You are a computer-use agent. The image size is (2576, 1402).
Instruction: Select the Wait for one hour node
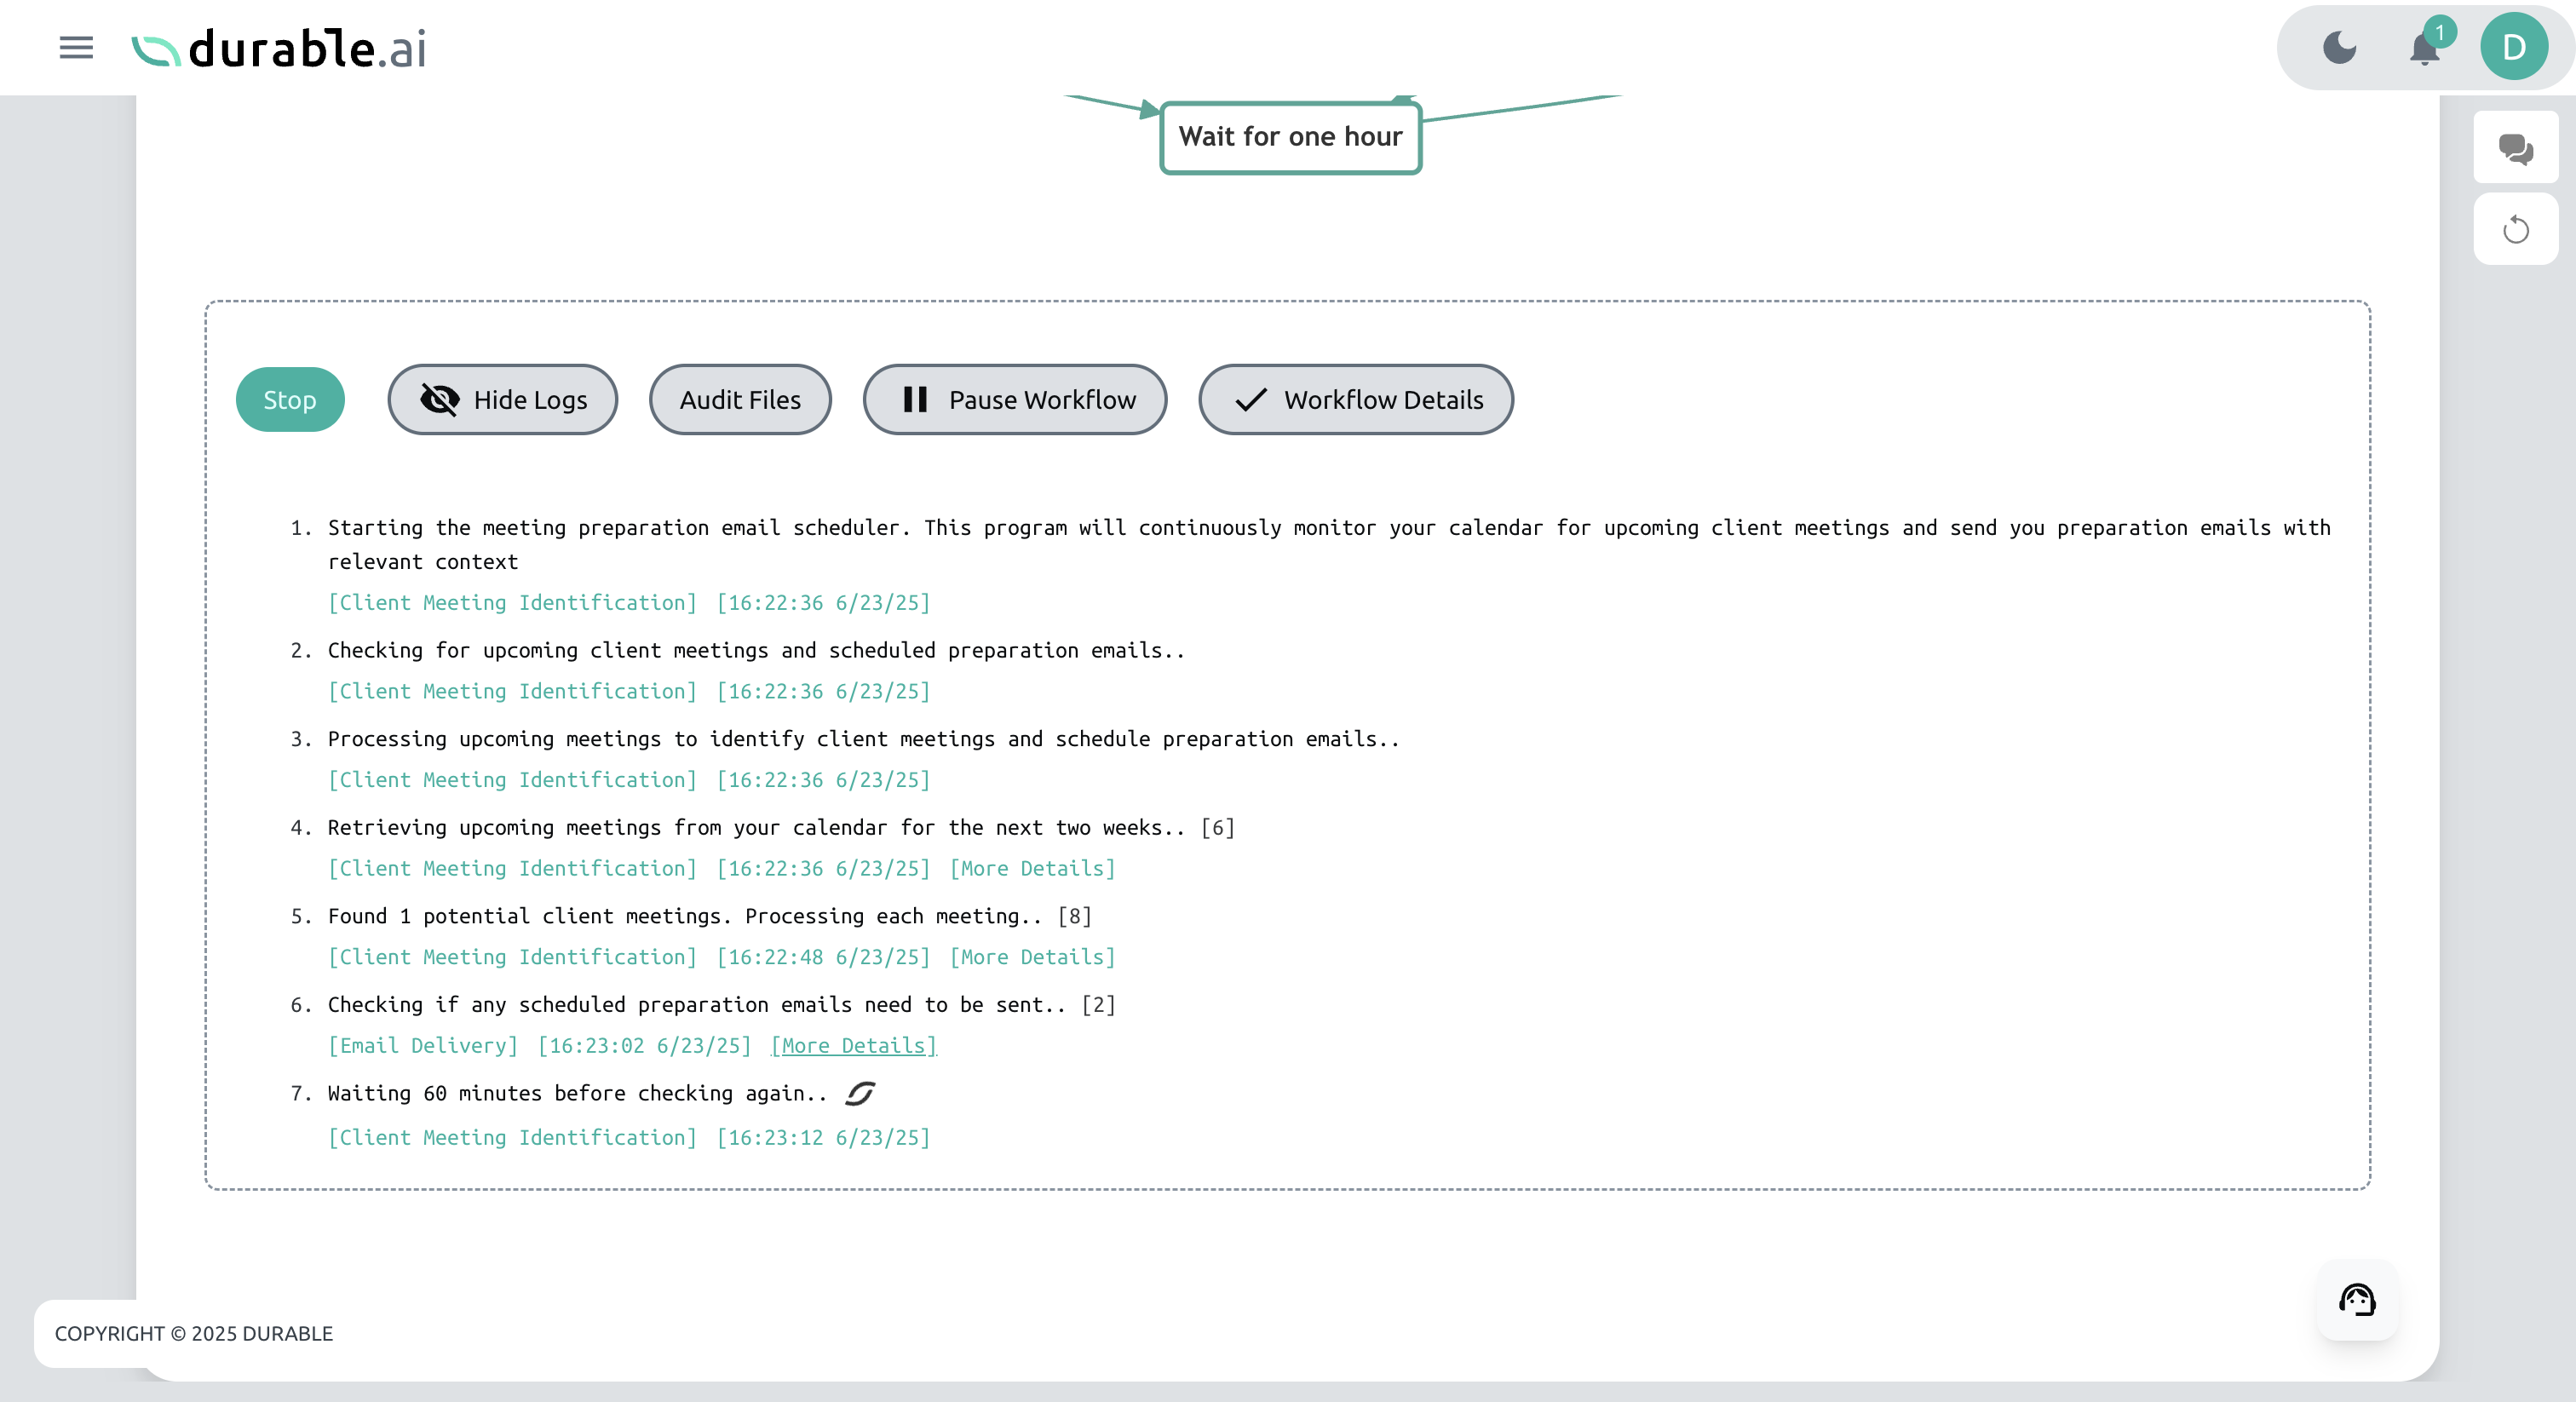coord(1290,137)
